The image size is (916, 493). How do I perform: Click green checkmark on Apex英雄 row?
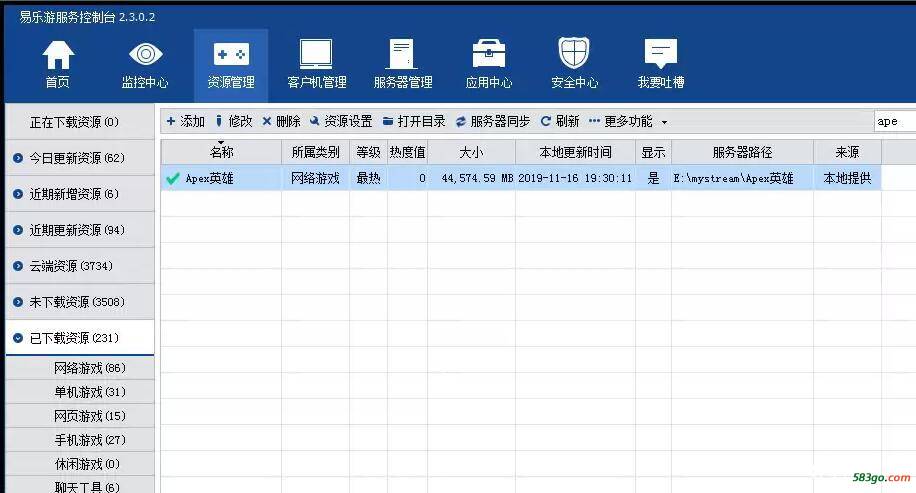(x=172, y=178)
